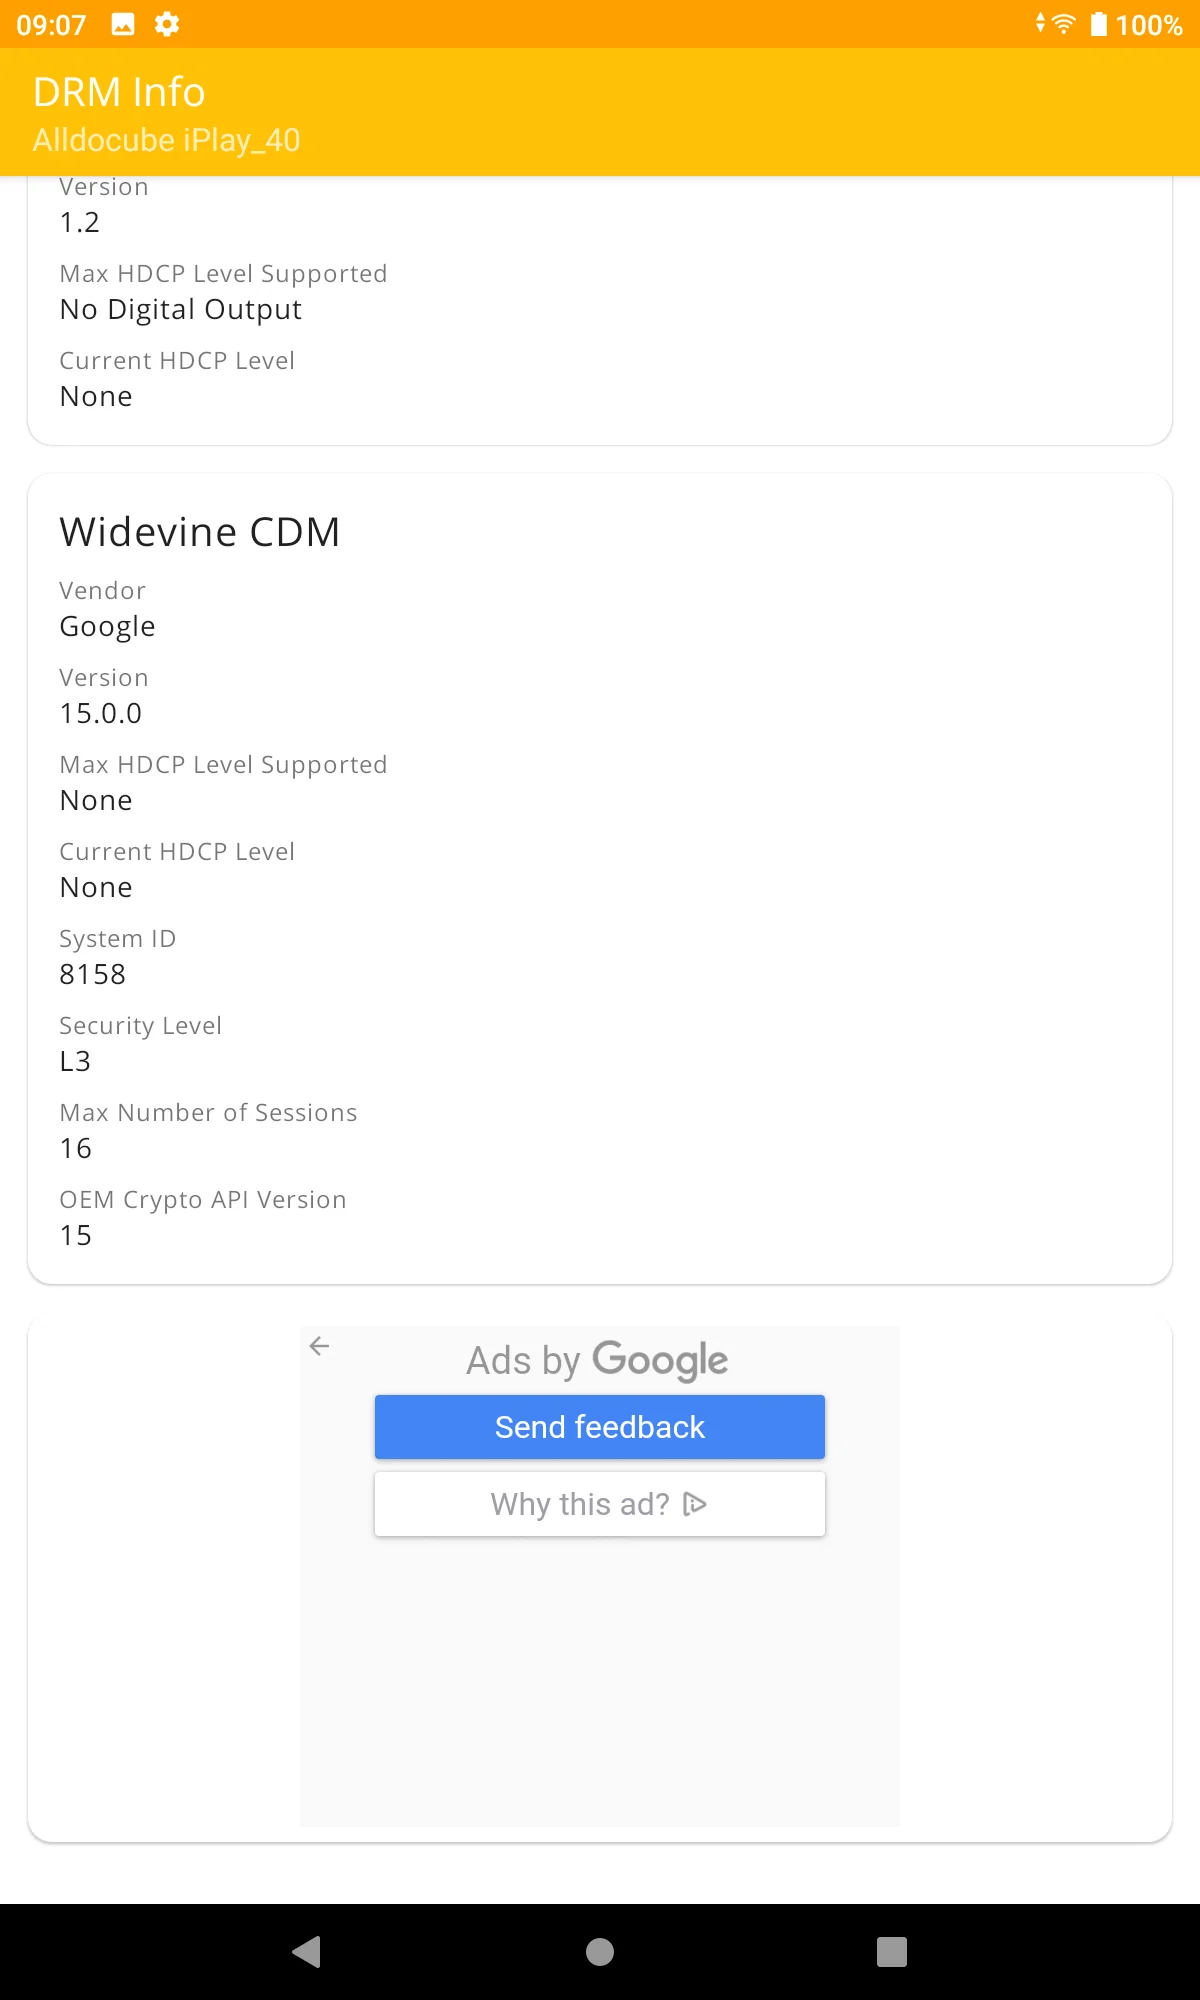The width and height of the screenshot is (1200, 2000).
Task: Select the Widevine CDM card heading
Action: point(200,532)
